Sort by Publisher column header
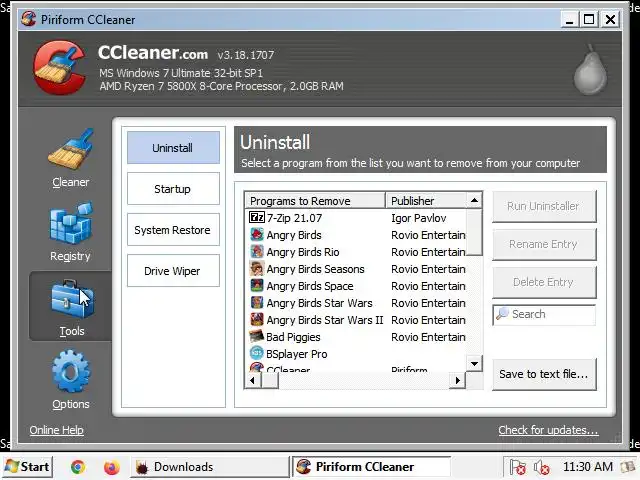This screenshot has width=640, height=480. point(426,201)
